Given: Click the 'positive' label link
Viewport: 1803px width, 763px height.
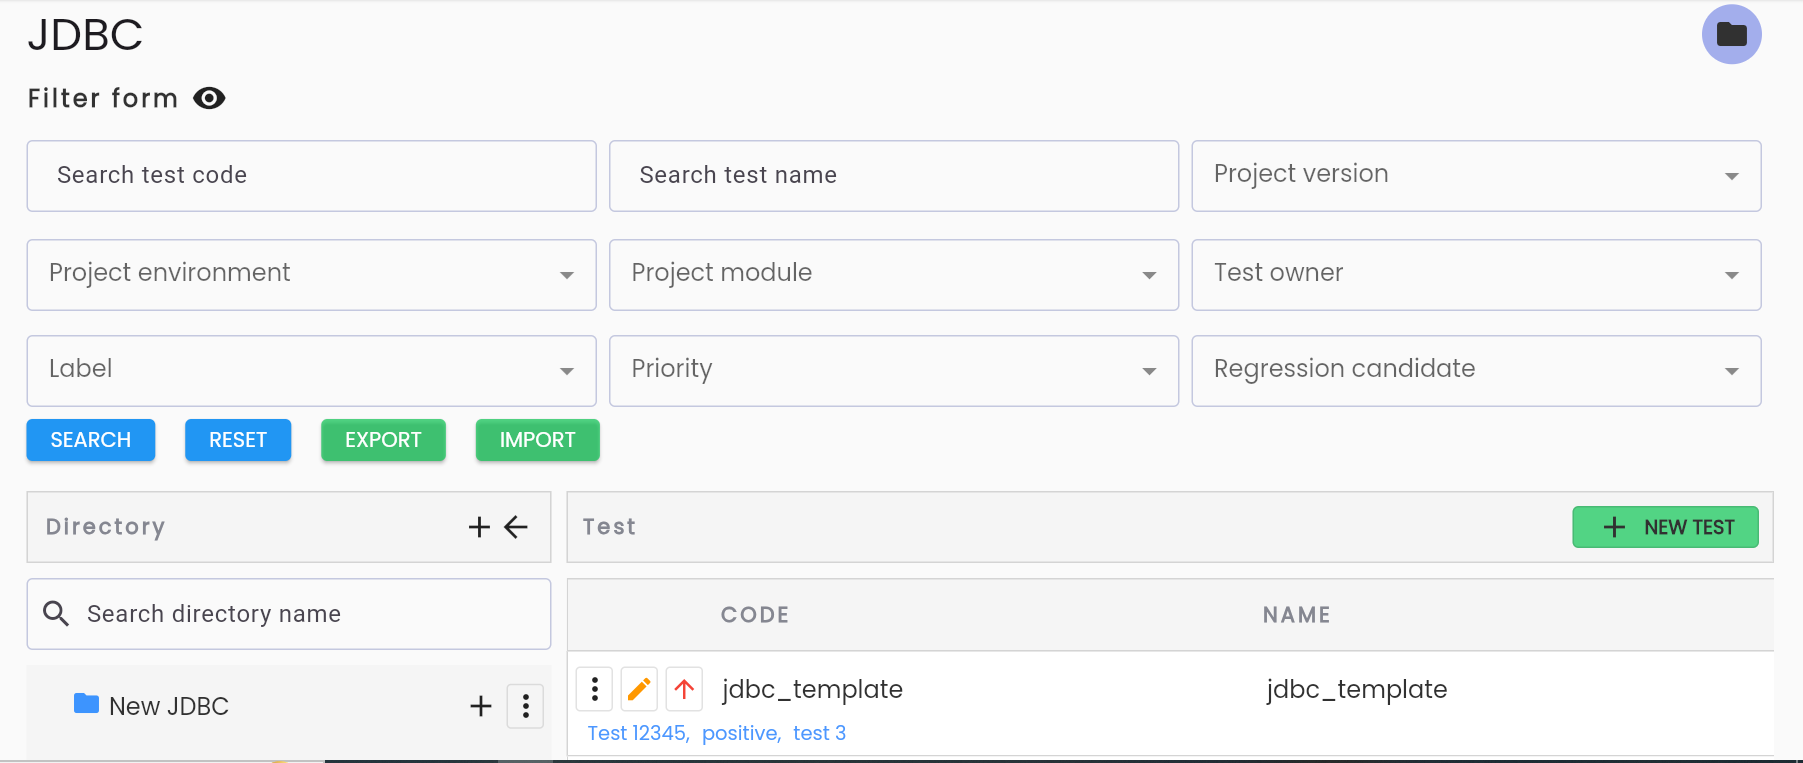Looking at the screenshot, I should pyautogui.click(x=739, y=733).
